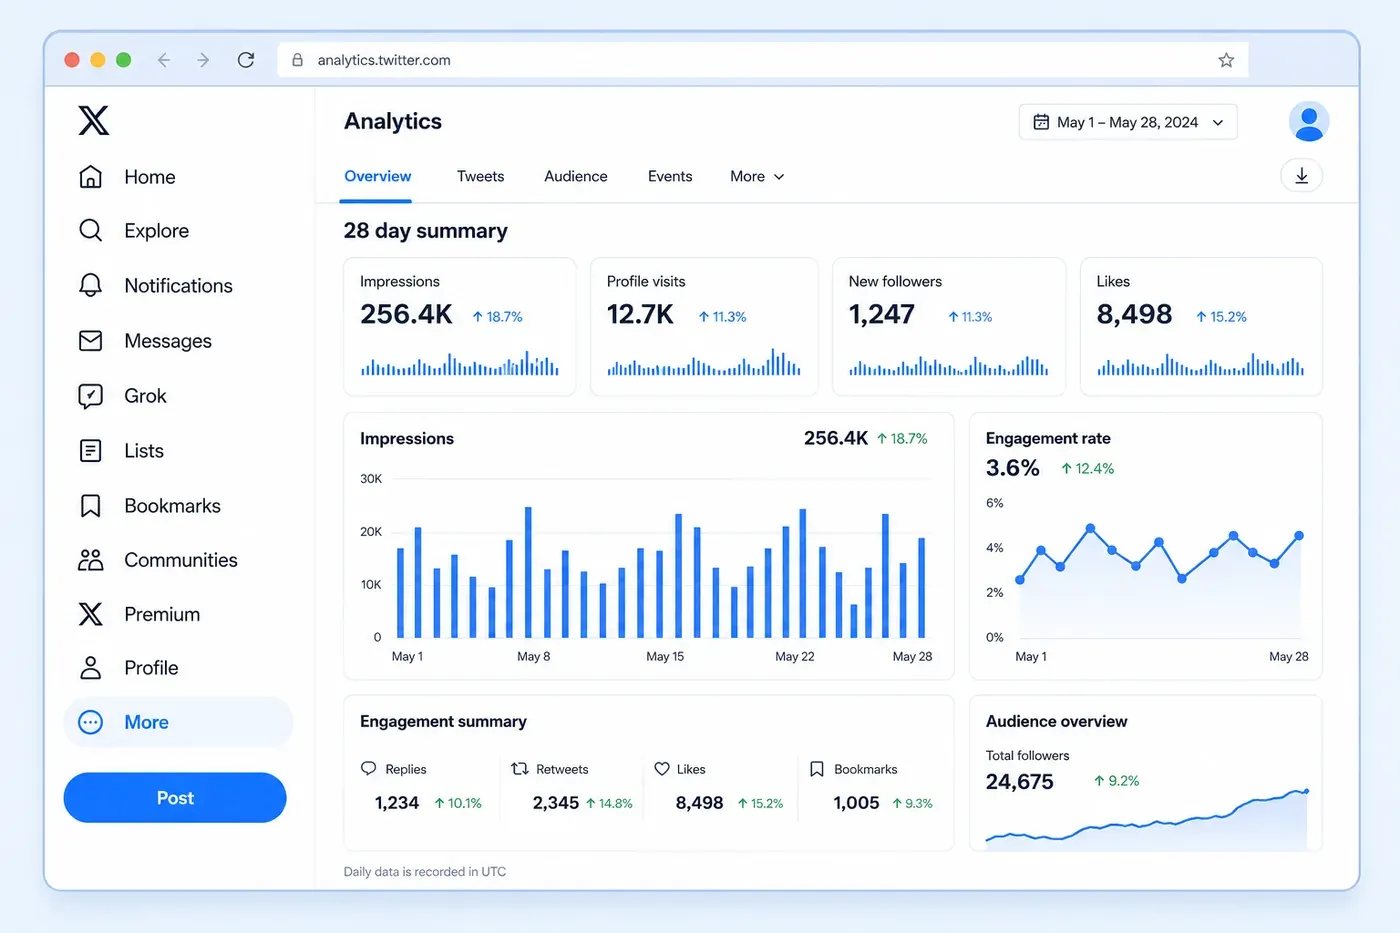Viewport: 1400px width, 933px height.
Task: Click the 3.6% engagement rate value
Action: (x=1013, y=468)
